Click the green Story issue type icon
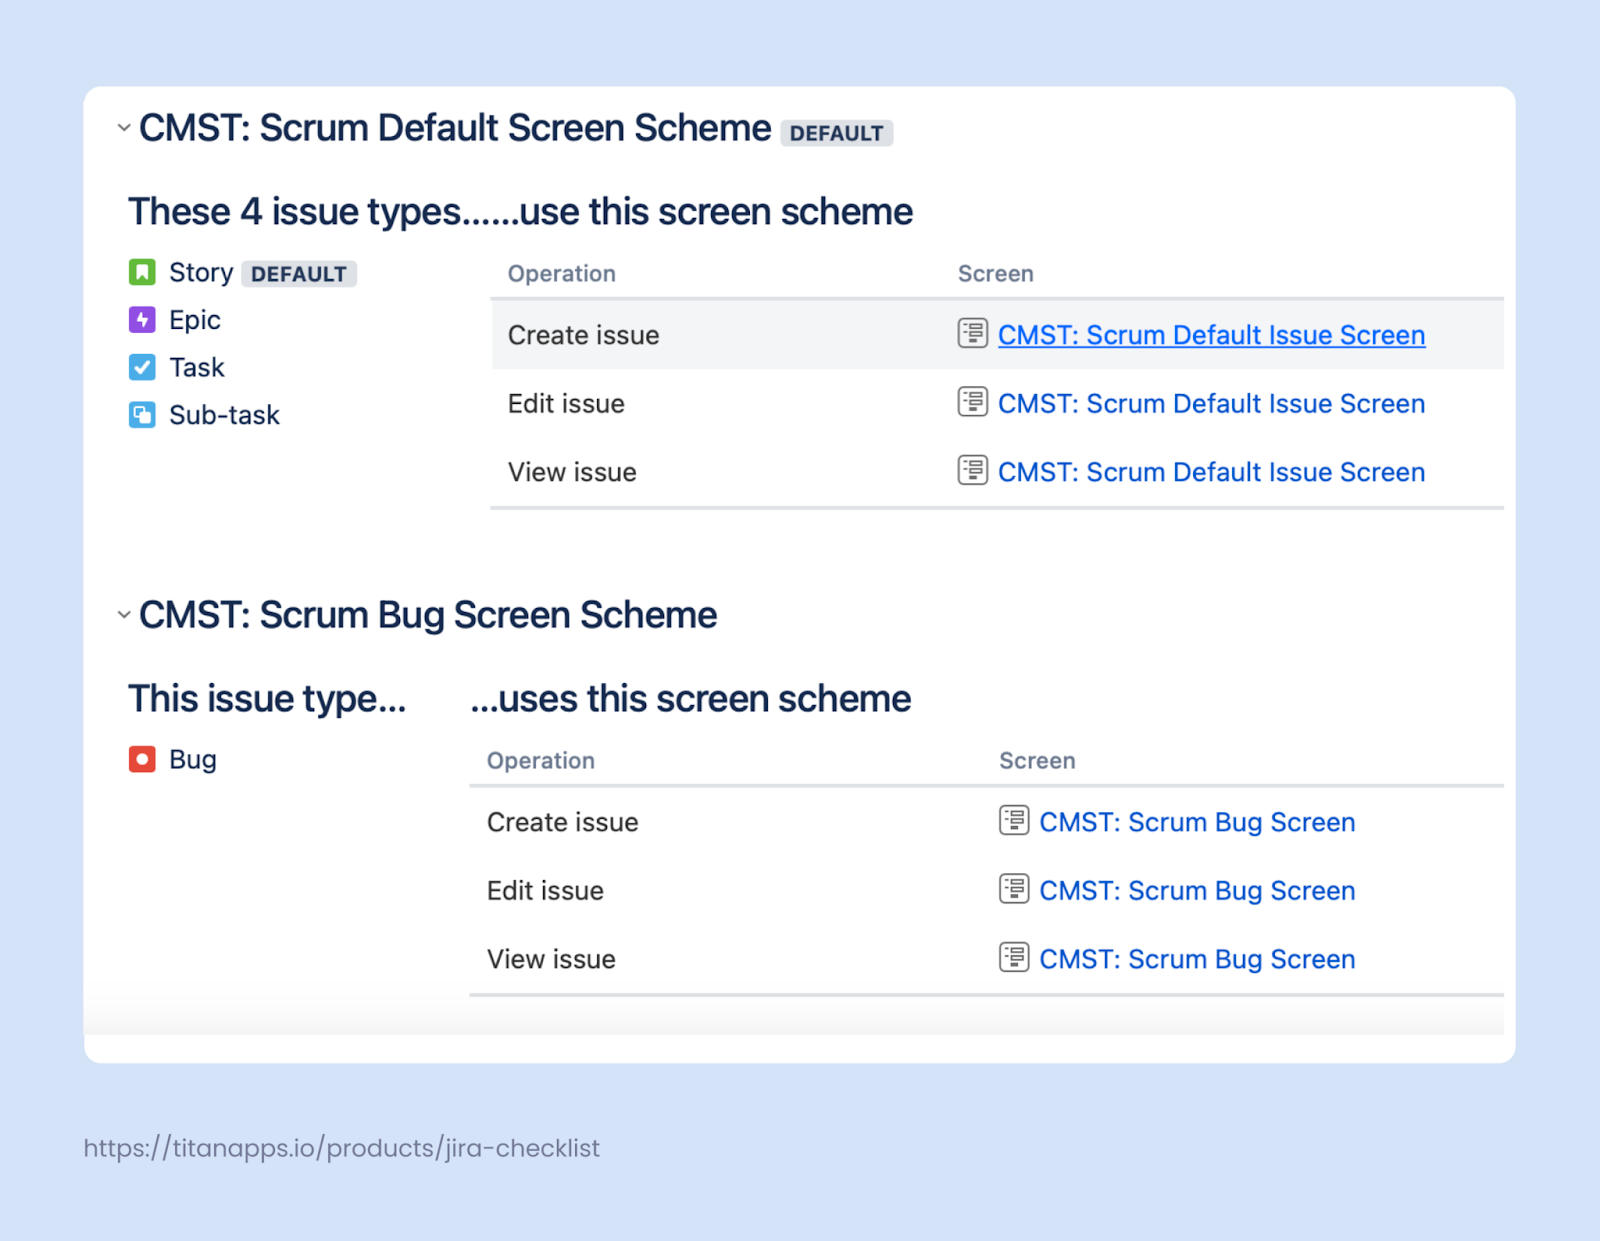1600x1241 pixels. (x=142, y=272)
